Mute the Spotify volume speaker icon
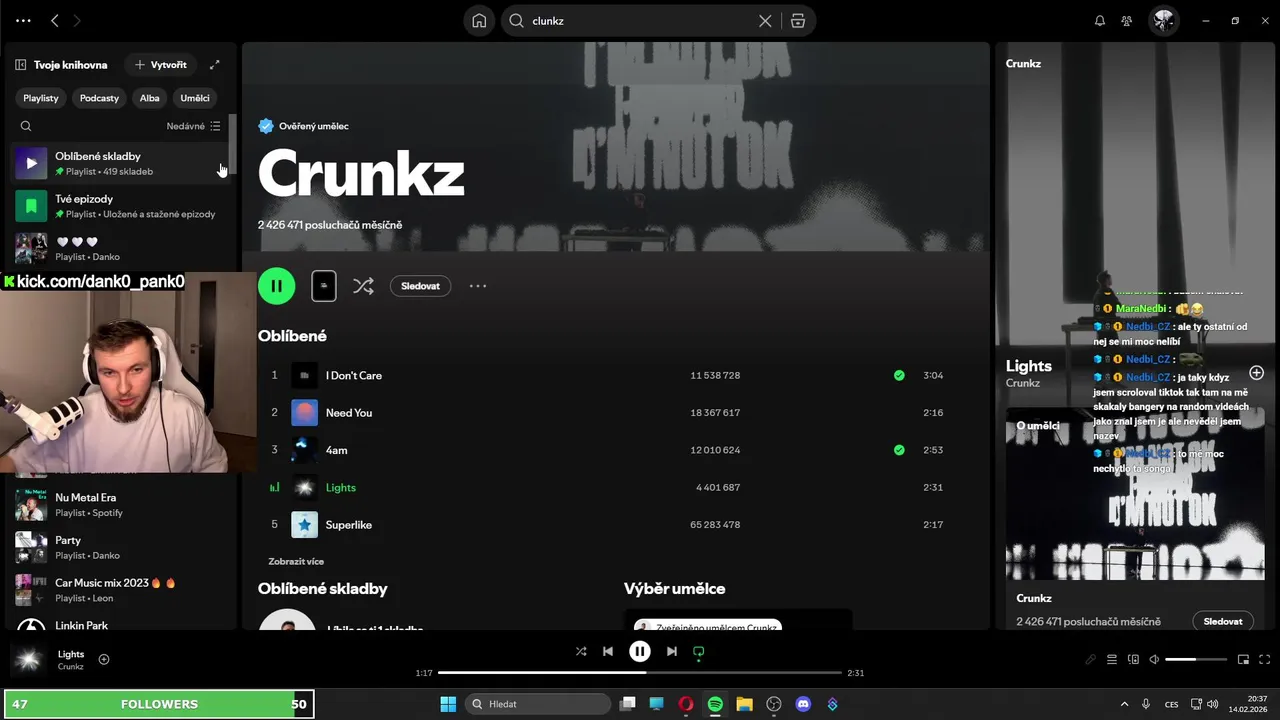The image size is (1280, 720). (x=1154, y=660)
